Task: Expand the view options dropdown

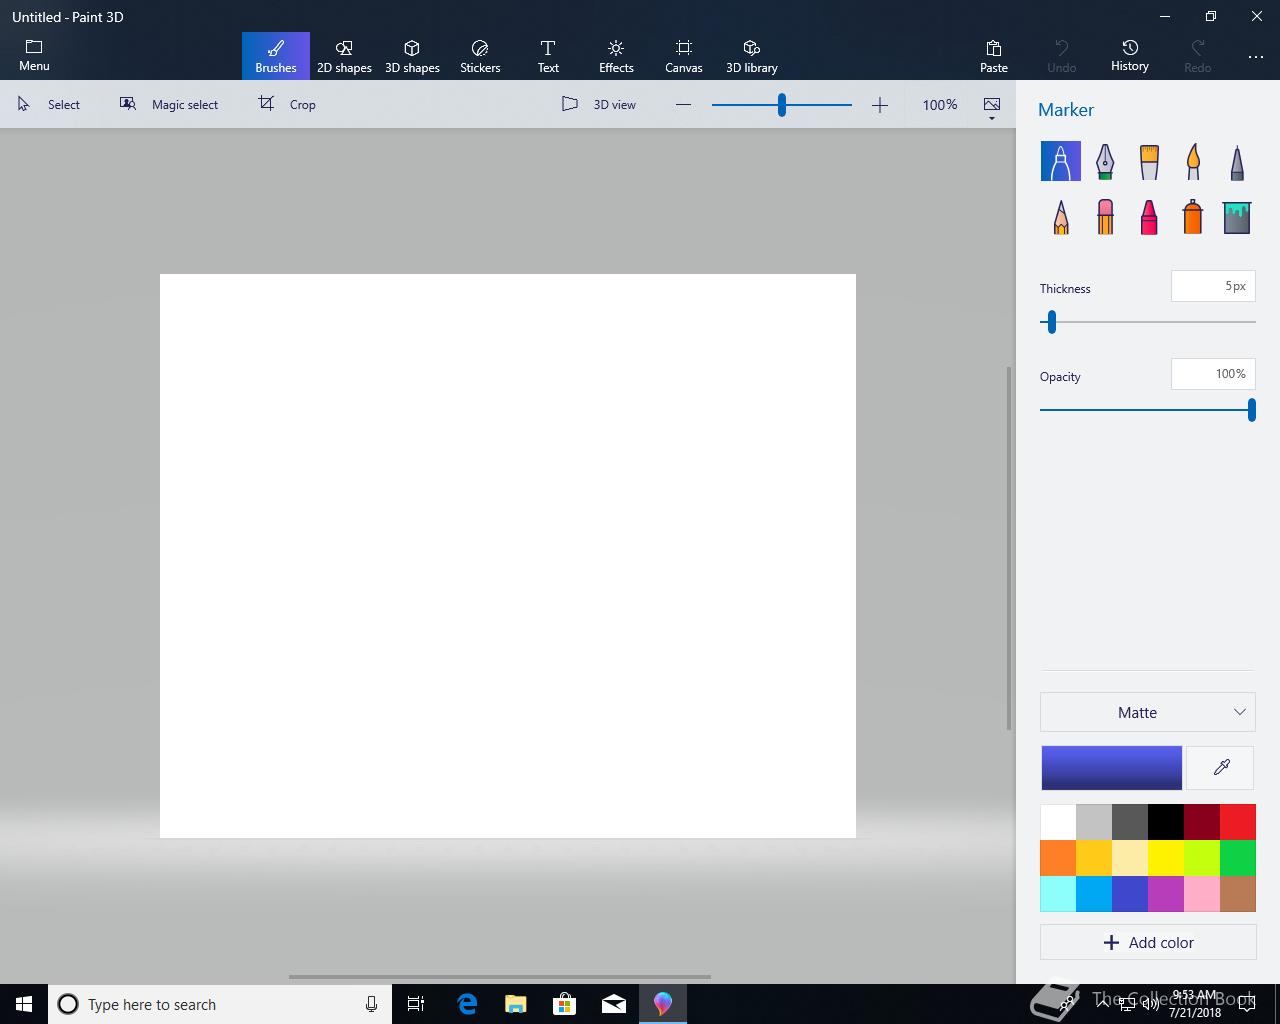Action: pyautogui.click(x=992, y=106)
